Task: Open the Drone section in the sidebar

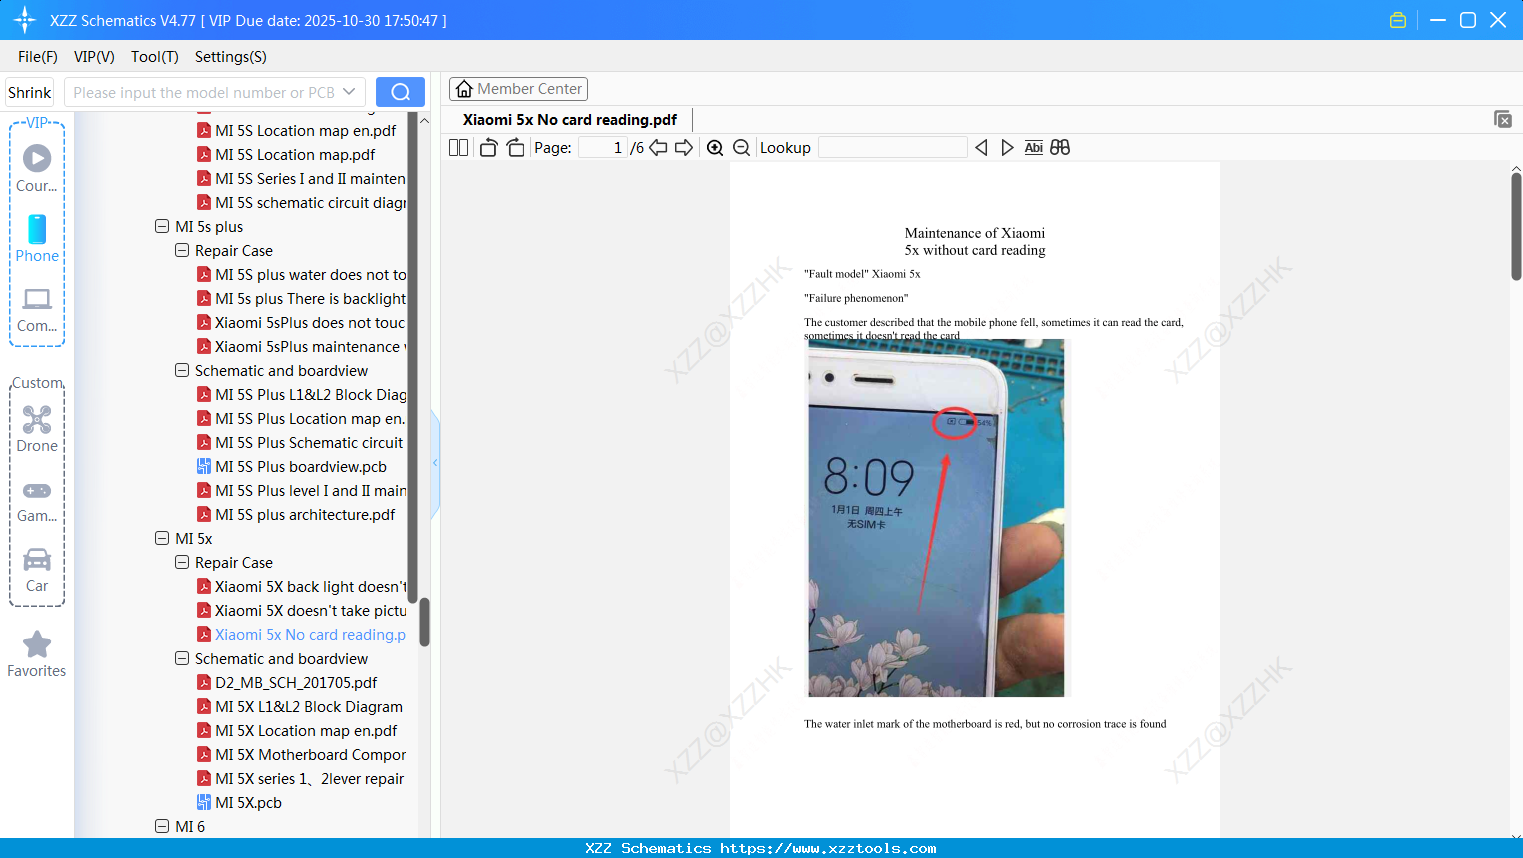Action: pos(36,428)
